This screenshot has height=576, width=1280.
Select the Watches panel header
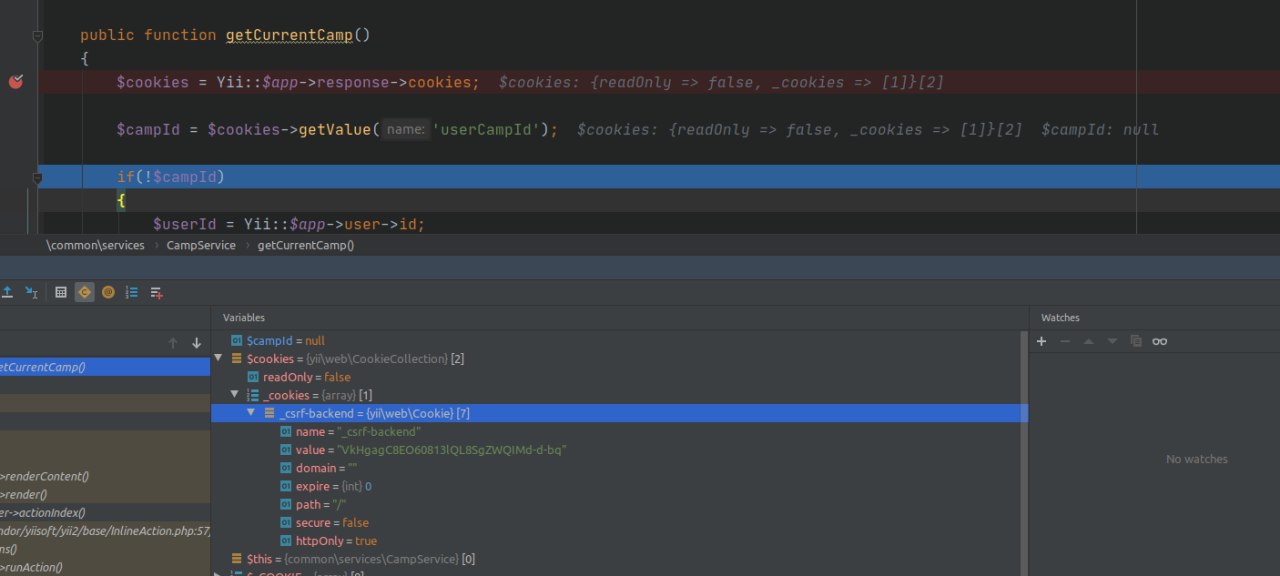point(1060,317)
